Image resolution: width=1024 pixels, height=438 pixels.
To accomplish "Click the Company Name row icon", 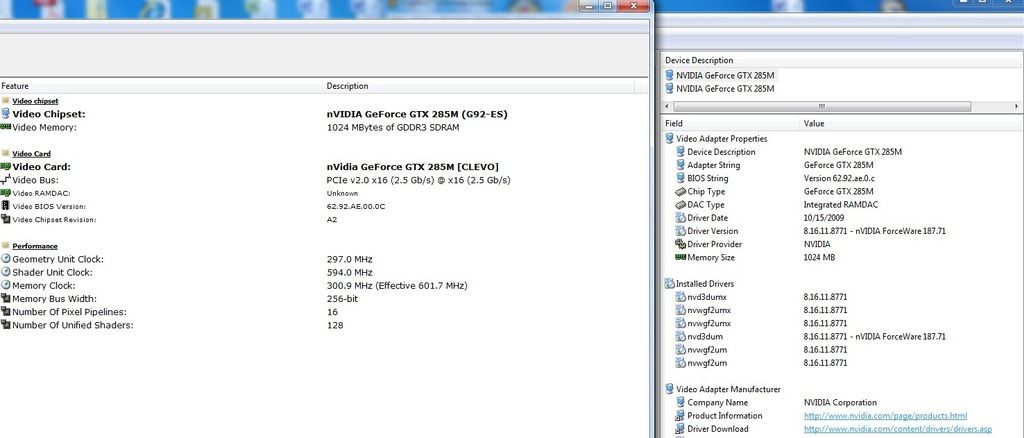I will click(680, 402).
